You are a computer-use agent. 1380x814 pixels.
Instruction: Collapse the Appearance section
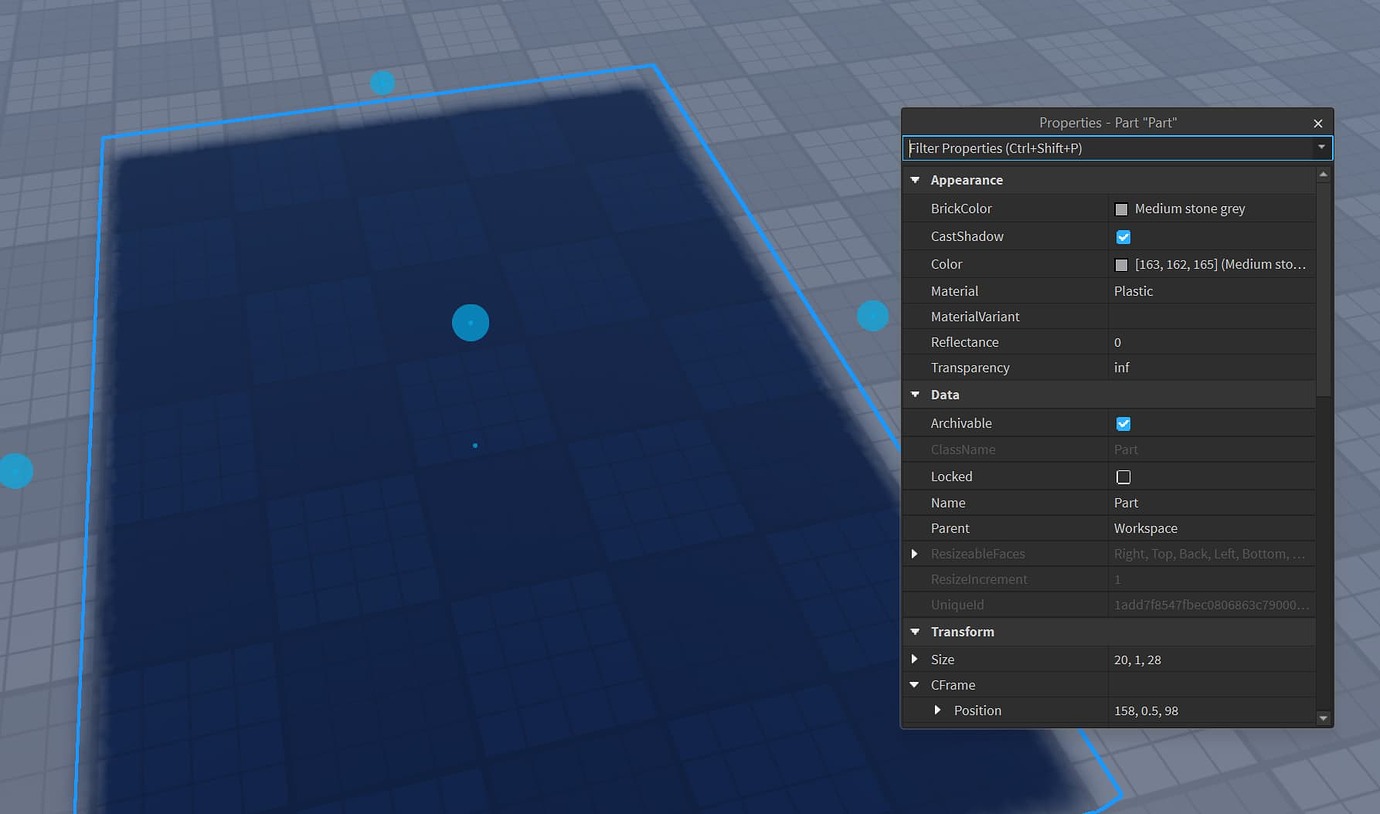(x=915, y=180)
